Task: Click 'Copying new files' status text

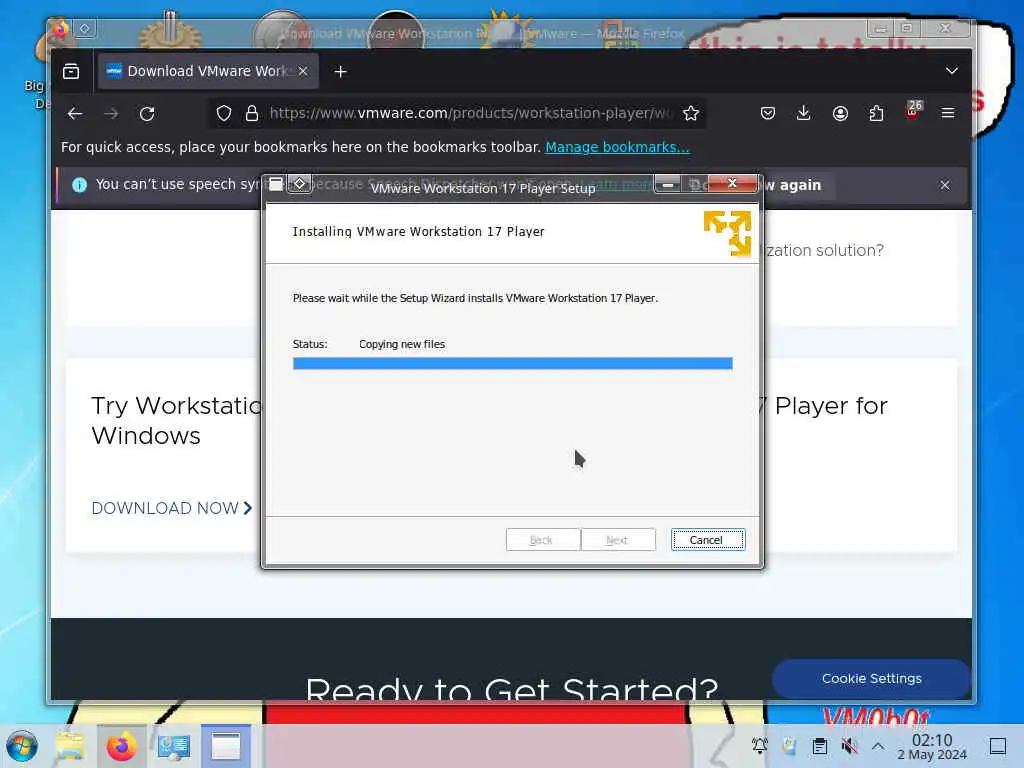Action: click(402, 344)
